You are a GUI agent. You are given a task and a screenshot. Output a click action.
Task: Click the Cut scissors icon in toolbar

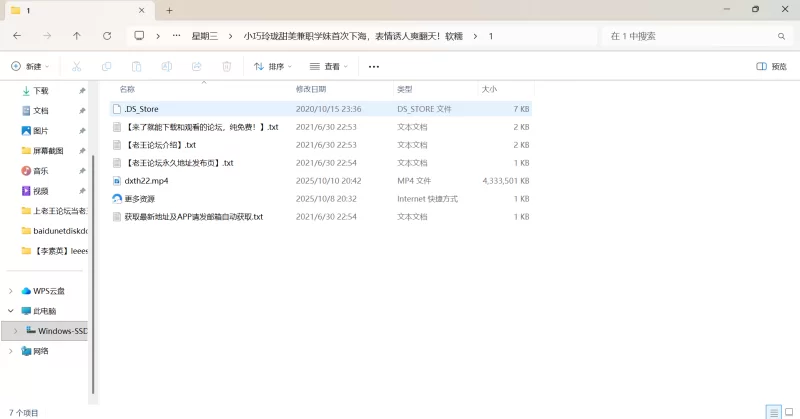click(x=76, y=67)
